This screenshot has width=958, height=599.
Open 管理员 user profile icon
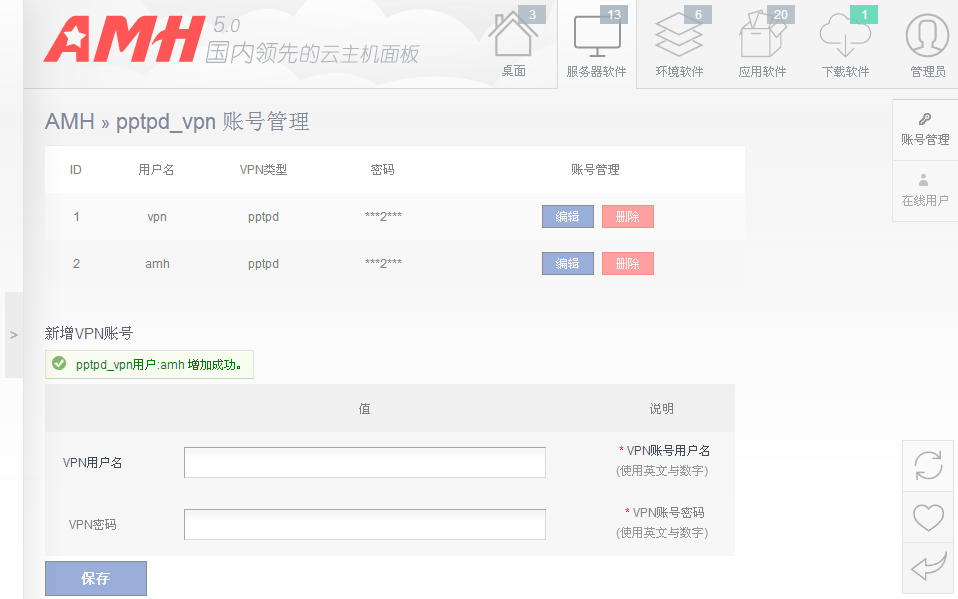click(x=927, y=42)
